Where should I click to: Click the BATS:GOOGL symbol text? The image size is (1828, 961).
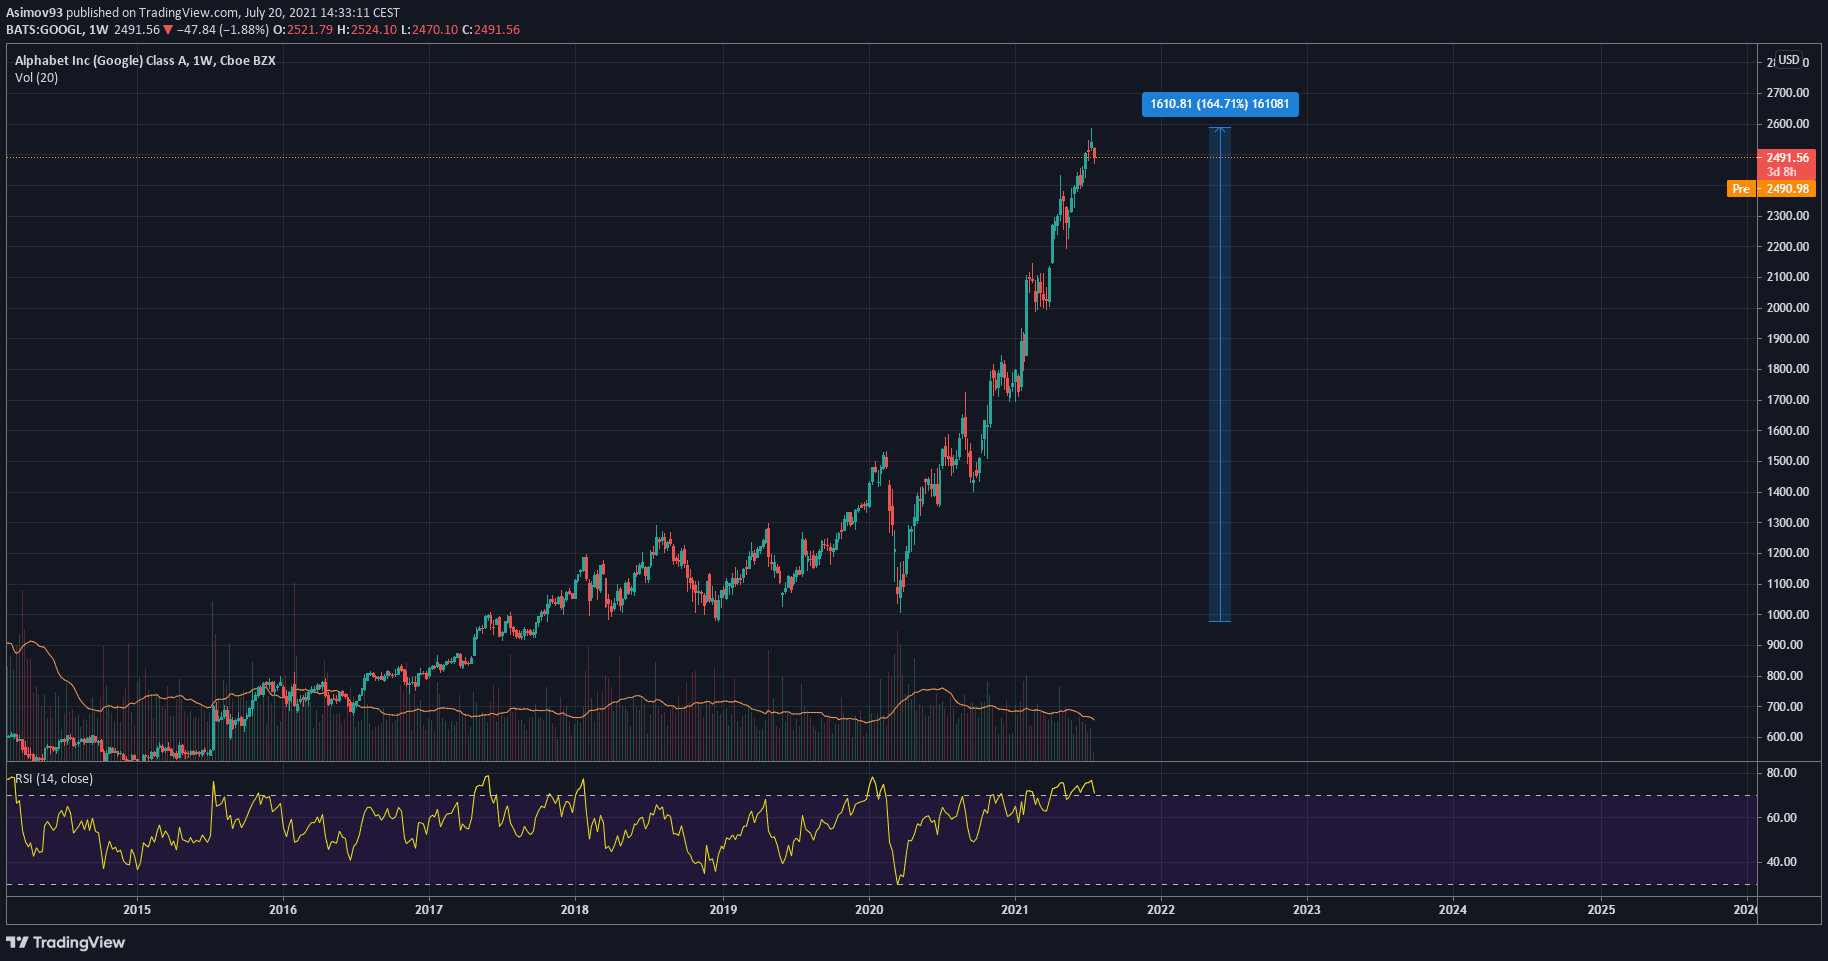coord(44,30)
